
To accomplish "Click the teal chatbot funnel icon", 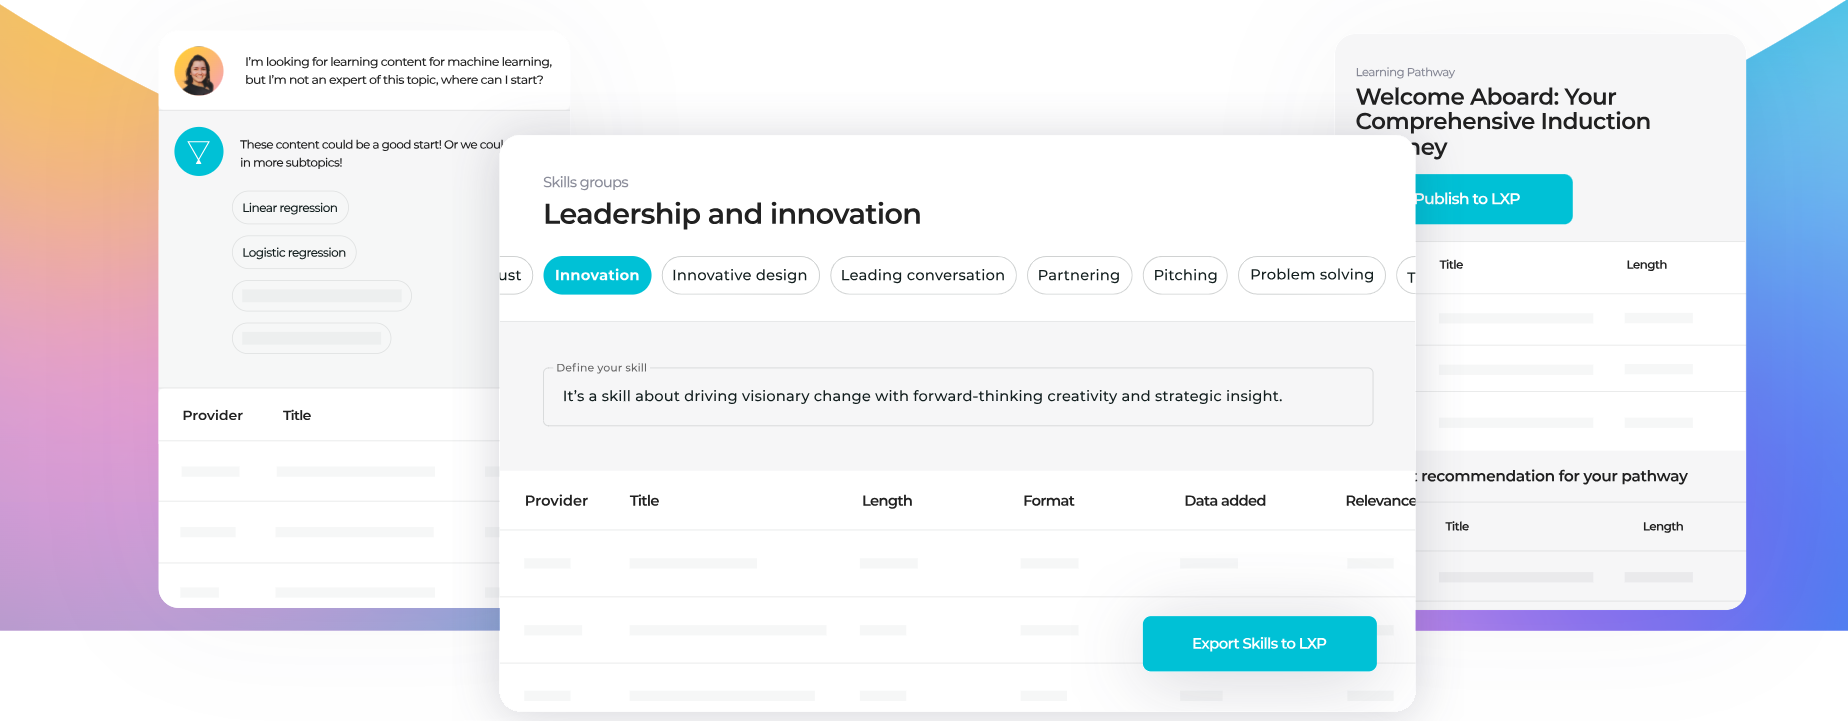I will click(x=199, y=151).
